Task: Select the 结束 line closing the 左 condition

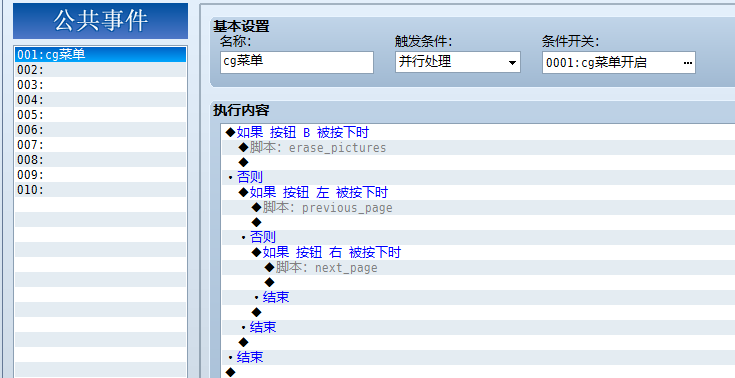Action: click(478, 327)
